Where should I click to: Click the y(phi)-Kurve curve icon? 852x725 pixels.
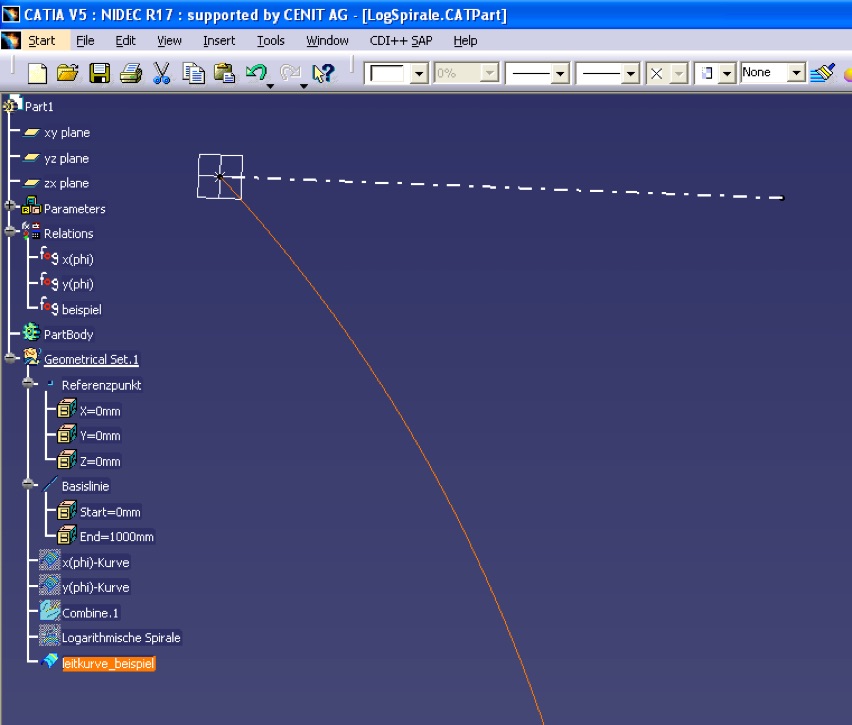(x=50, y=585)
